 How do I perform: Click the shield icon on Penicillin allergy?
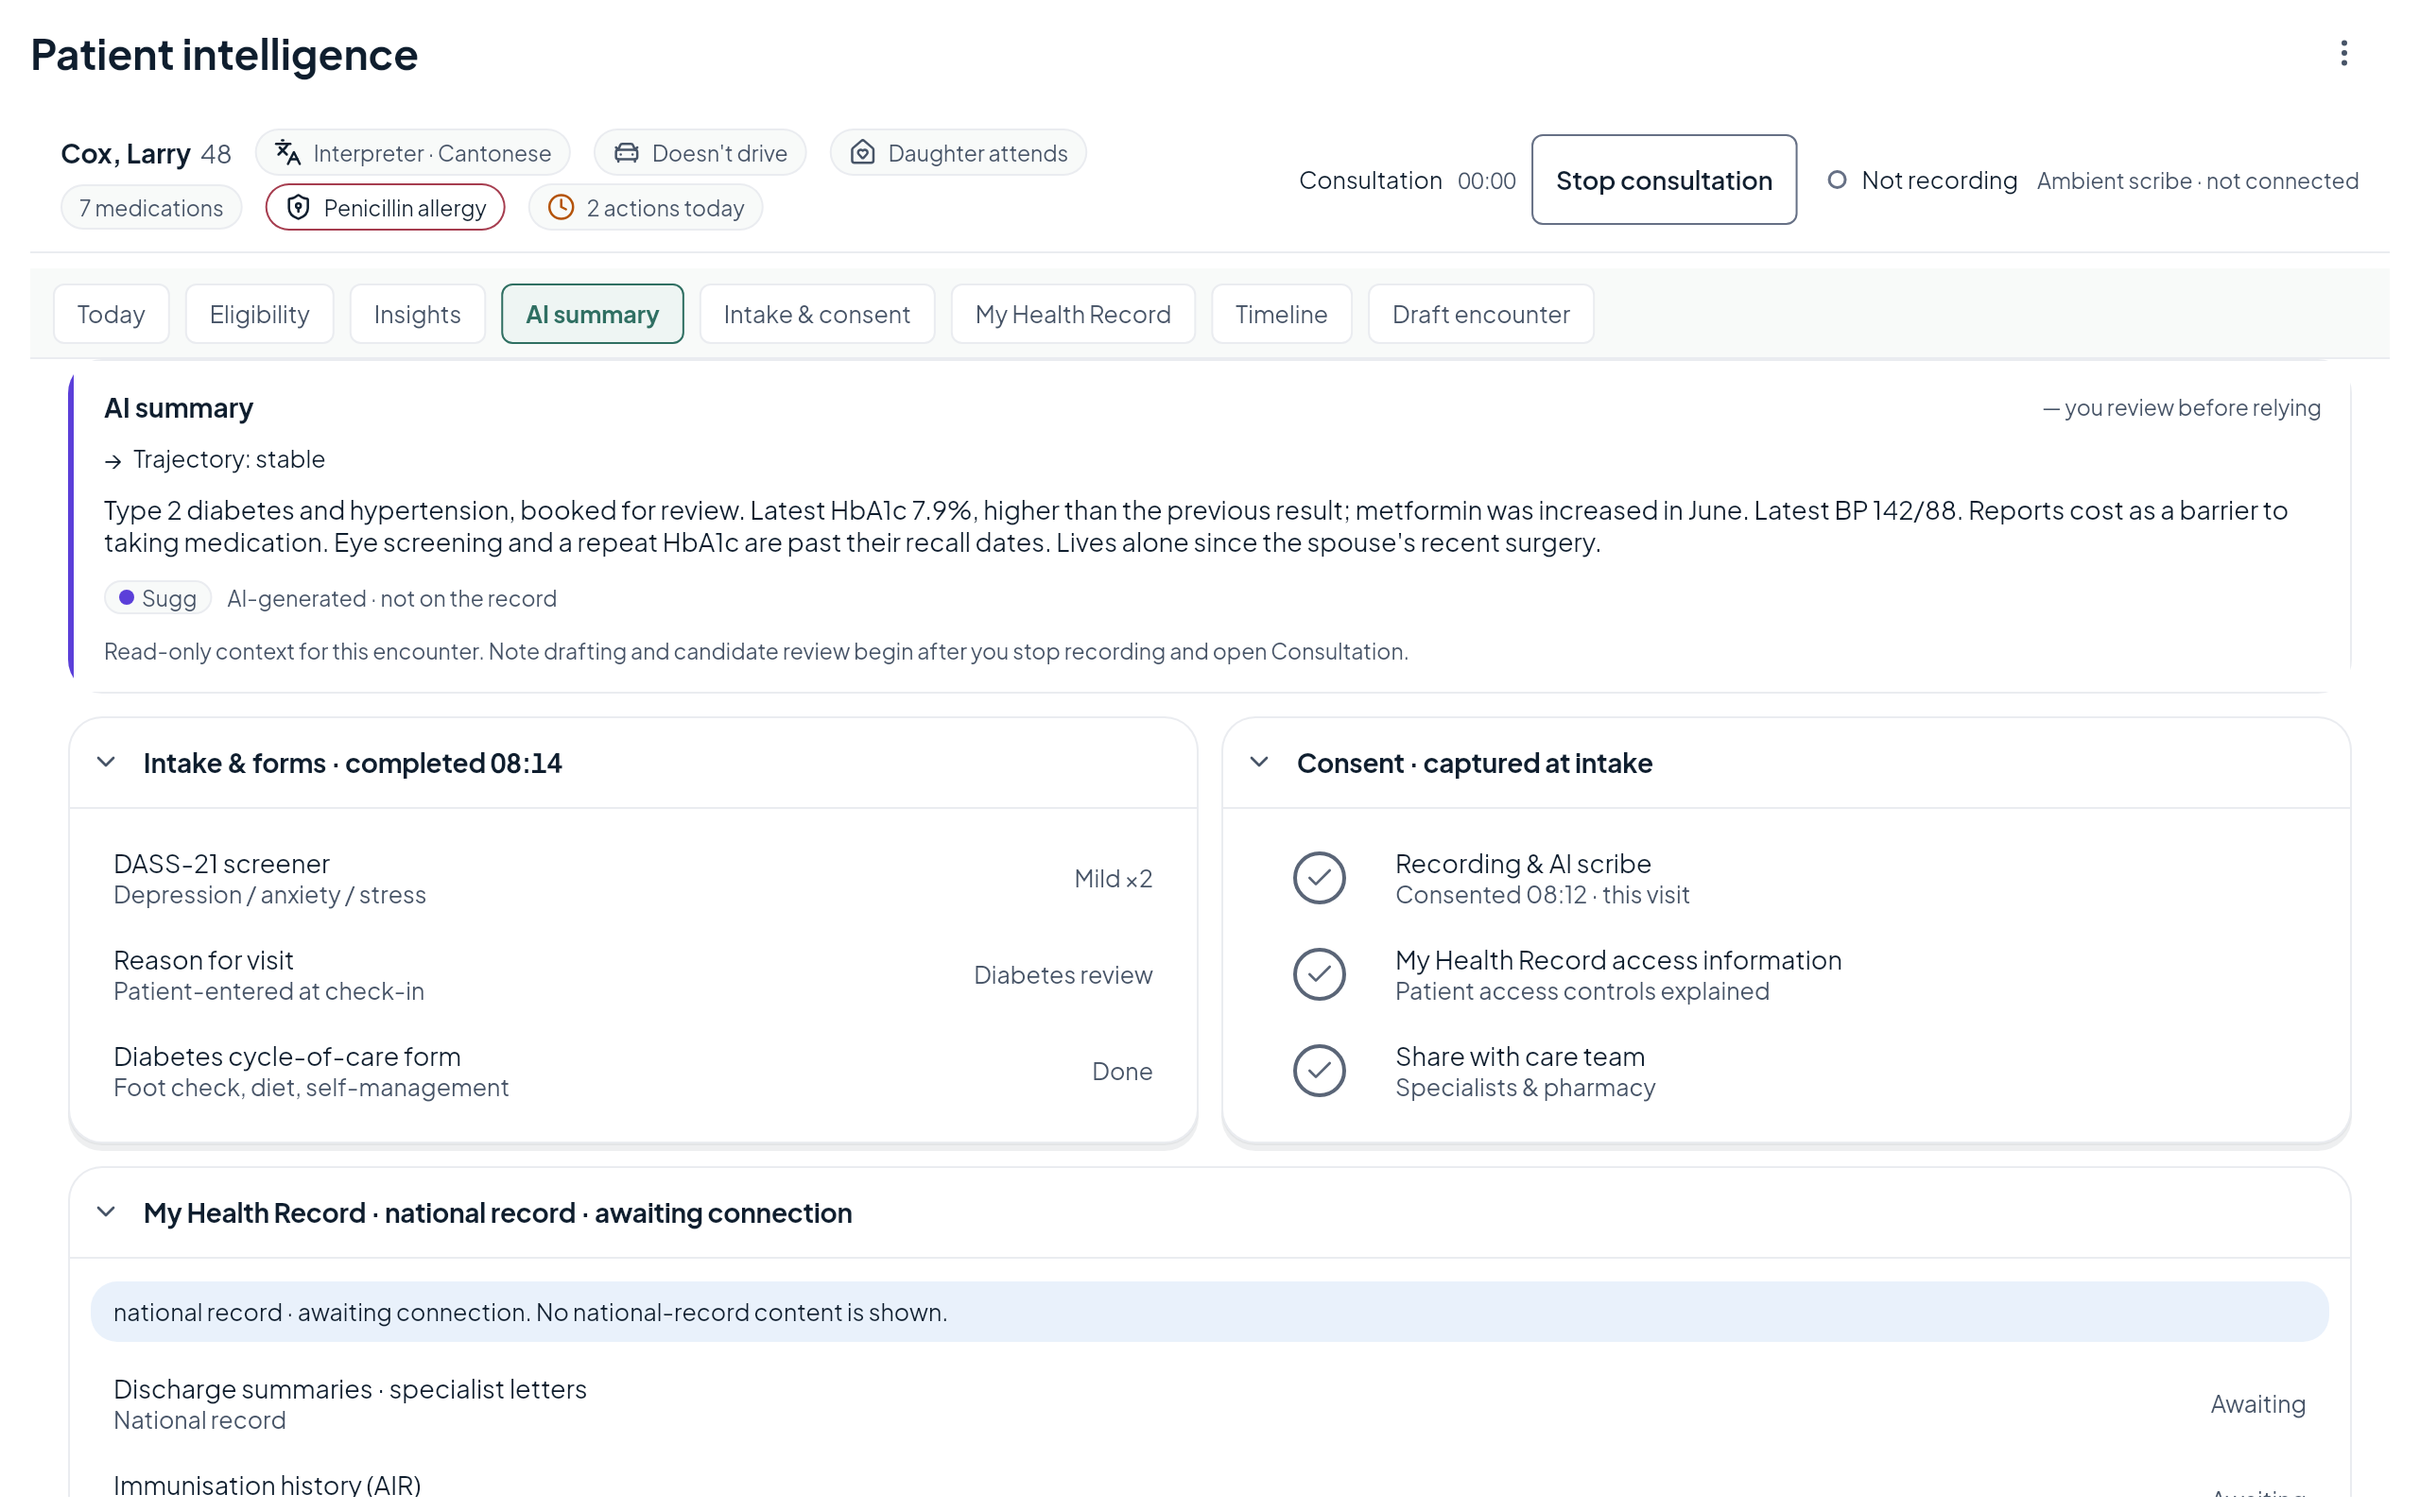(x=298, y=208)
